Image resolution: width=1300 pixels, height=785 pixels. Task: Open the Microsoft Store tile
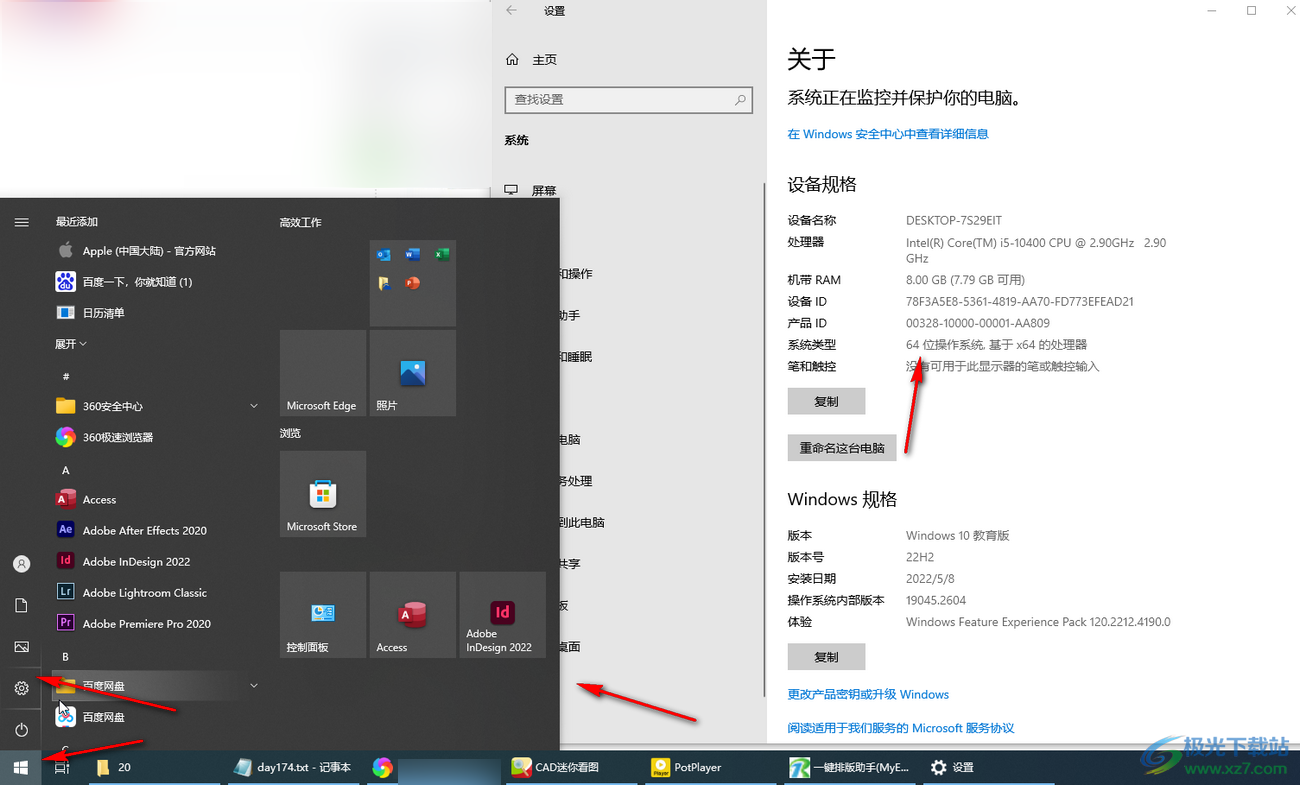point(323,494)
